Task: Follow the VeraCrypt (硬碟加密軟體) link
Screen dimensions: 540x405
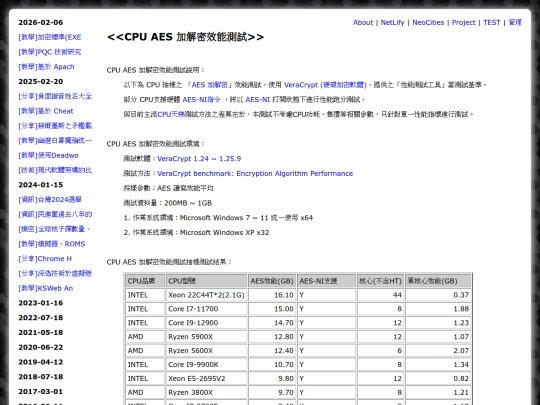Action: click(325, 85)
